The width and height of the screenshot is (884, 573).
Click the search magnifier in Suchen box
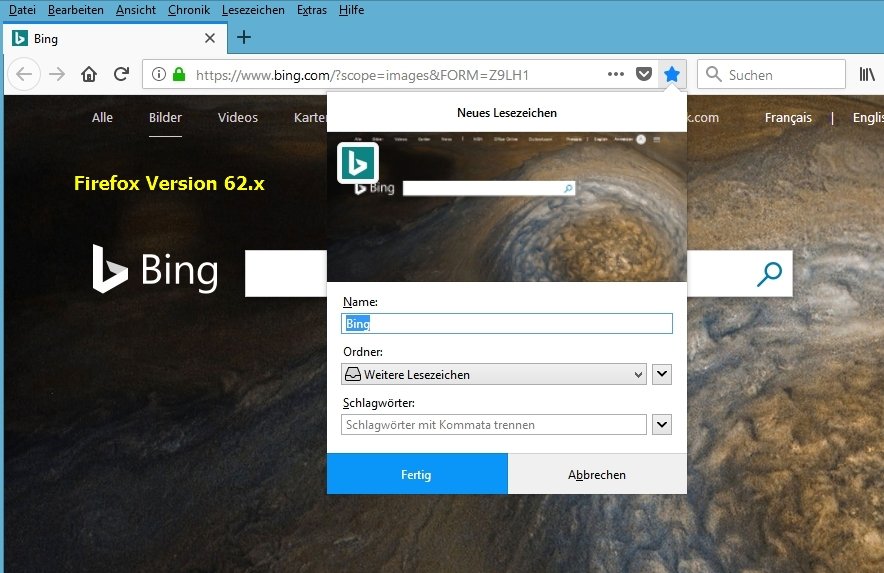[714, 74]
